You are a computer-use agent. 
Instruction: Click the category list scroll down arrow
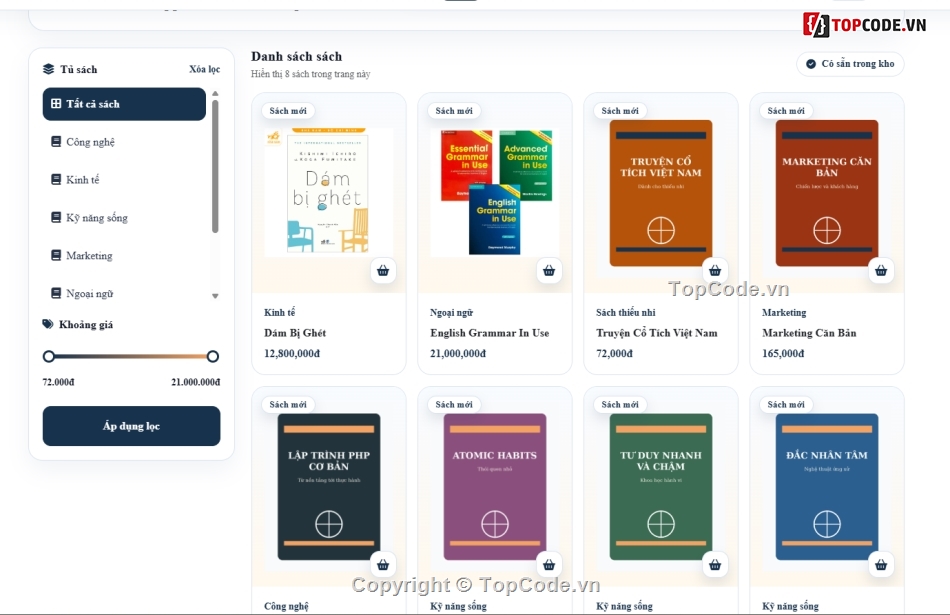(215, 296)
